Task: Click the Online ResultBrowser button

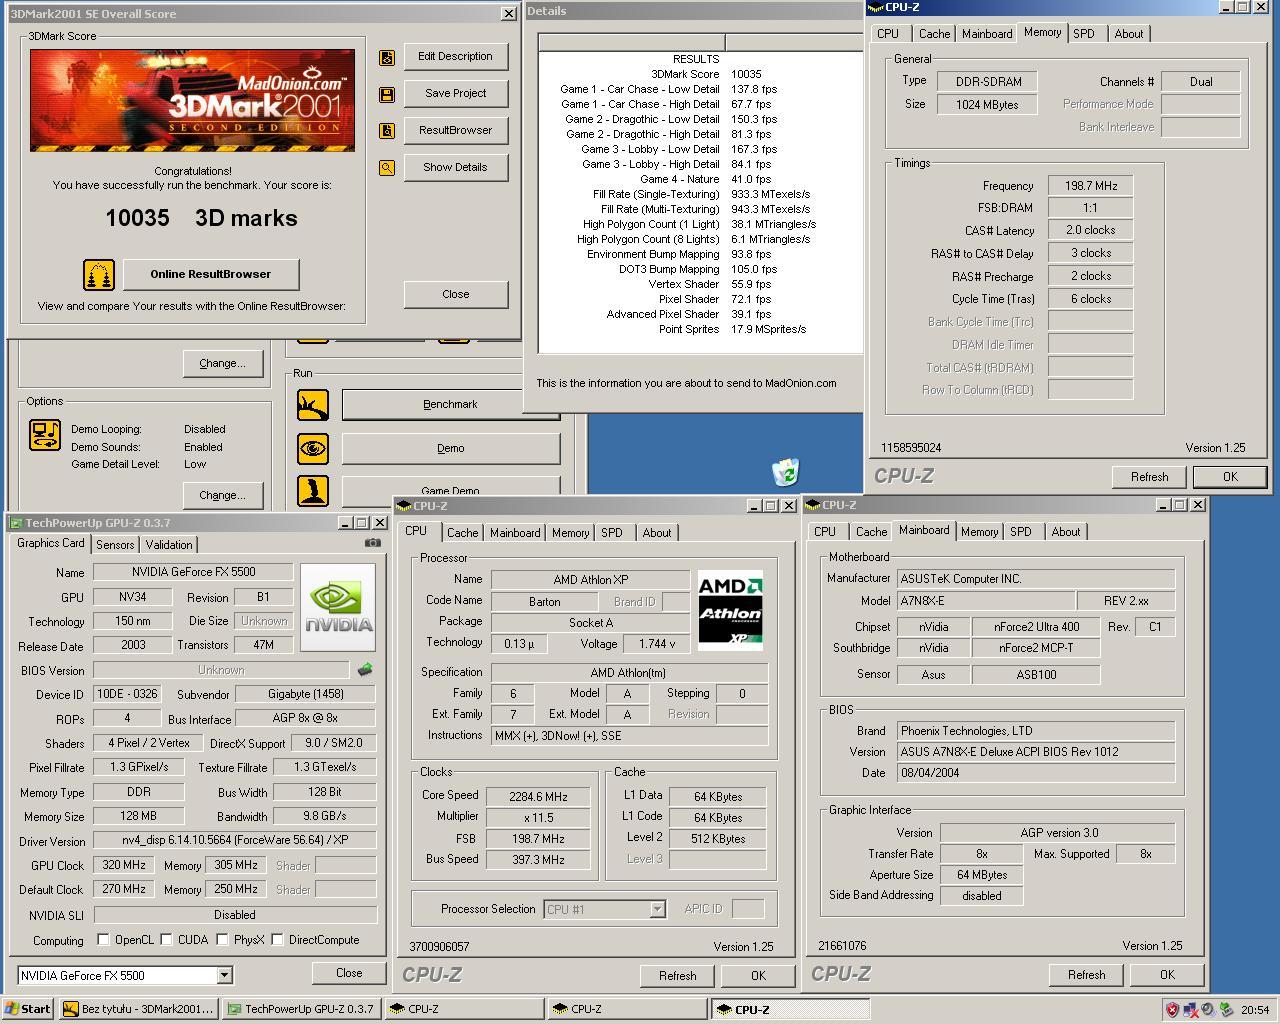Action: 211,274
